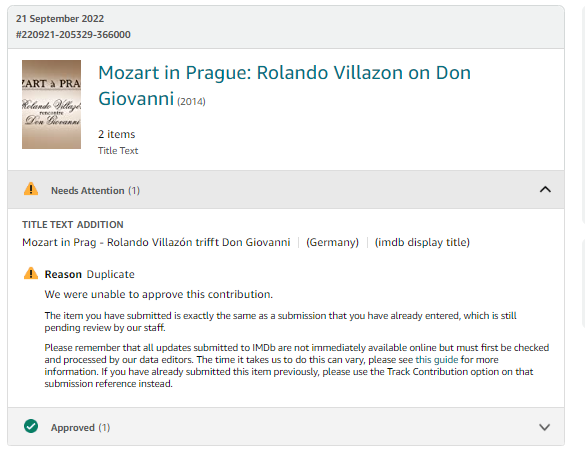Open the Mozart in Prague poster thumbnail
The width and height of the screenshot is (585, 465).
(51, 104)
